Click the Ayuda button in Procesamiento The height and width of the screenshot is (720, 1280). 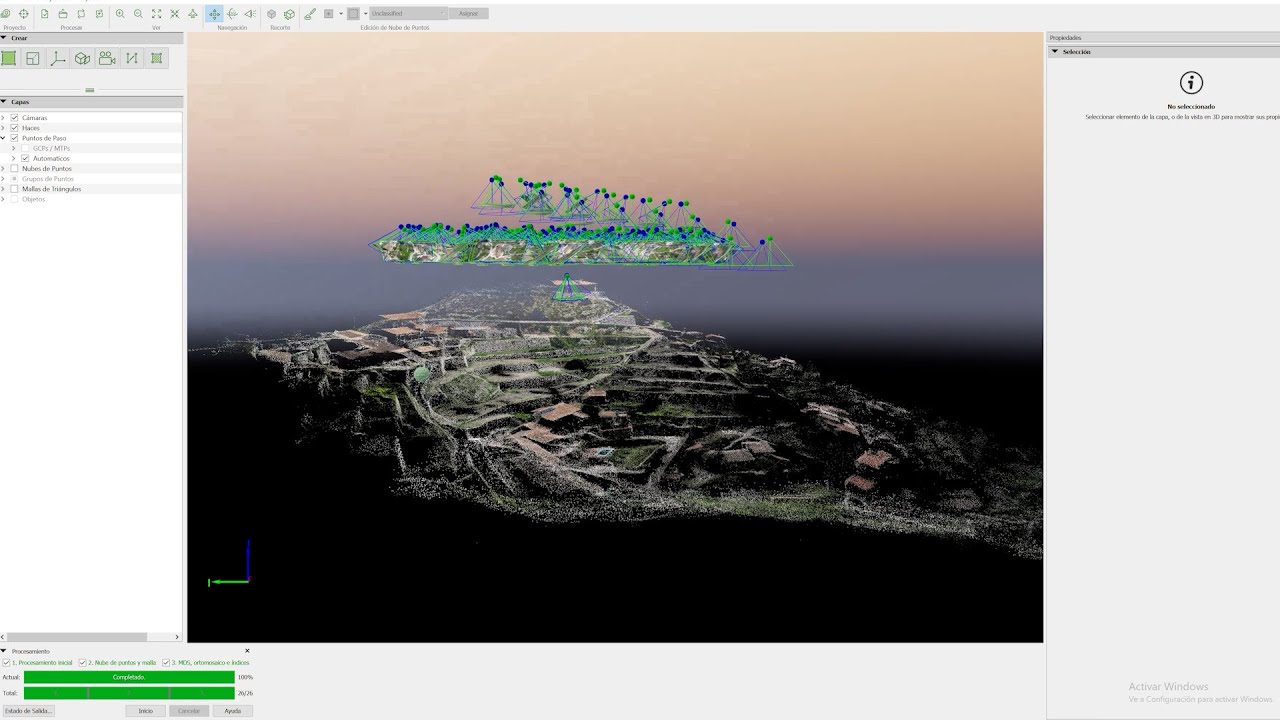coord(232,711)
